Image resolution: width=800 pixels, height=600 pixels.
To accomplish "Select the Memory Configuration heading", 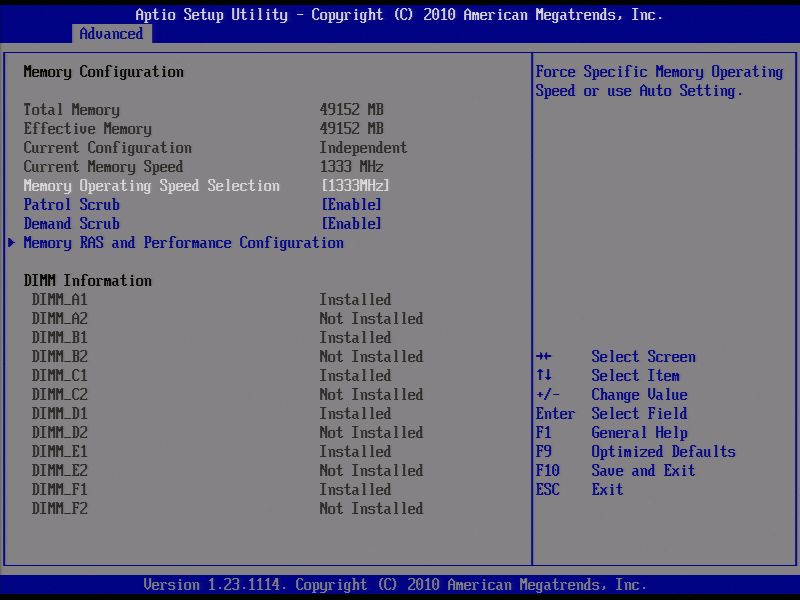I will pos(107,71).
